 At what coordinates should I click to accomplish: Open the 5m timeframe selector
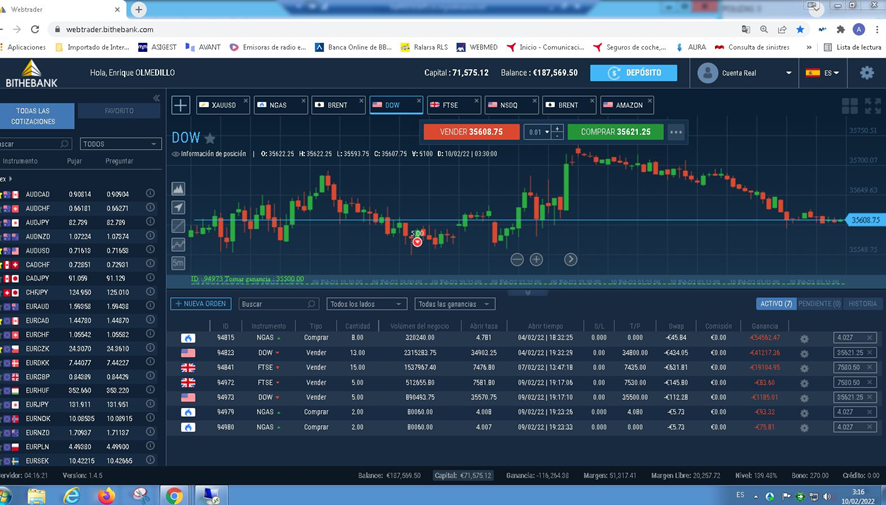click(x=178, y=263)
